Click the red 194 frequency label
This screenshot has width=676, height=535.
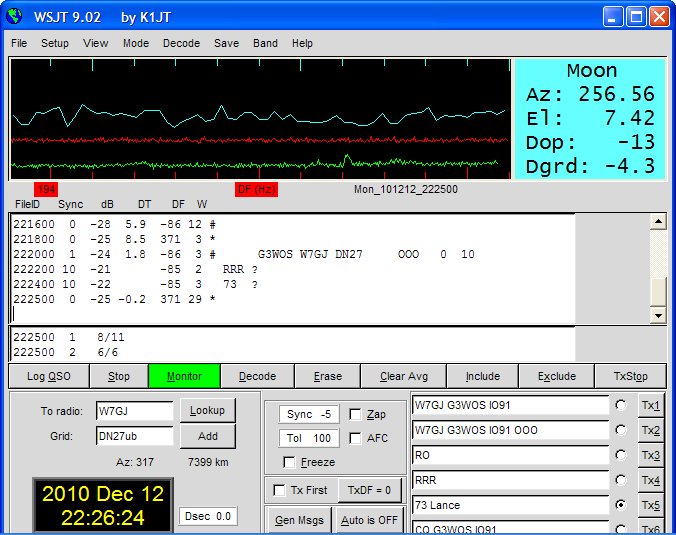tap(46, 189)
